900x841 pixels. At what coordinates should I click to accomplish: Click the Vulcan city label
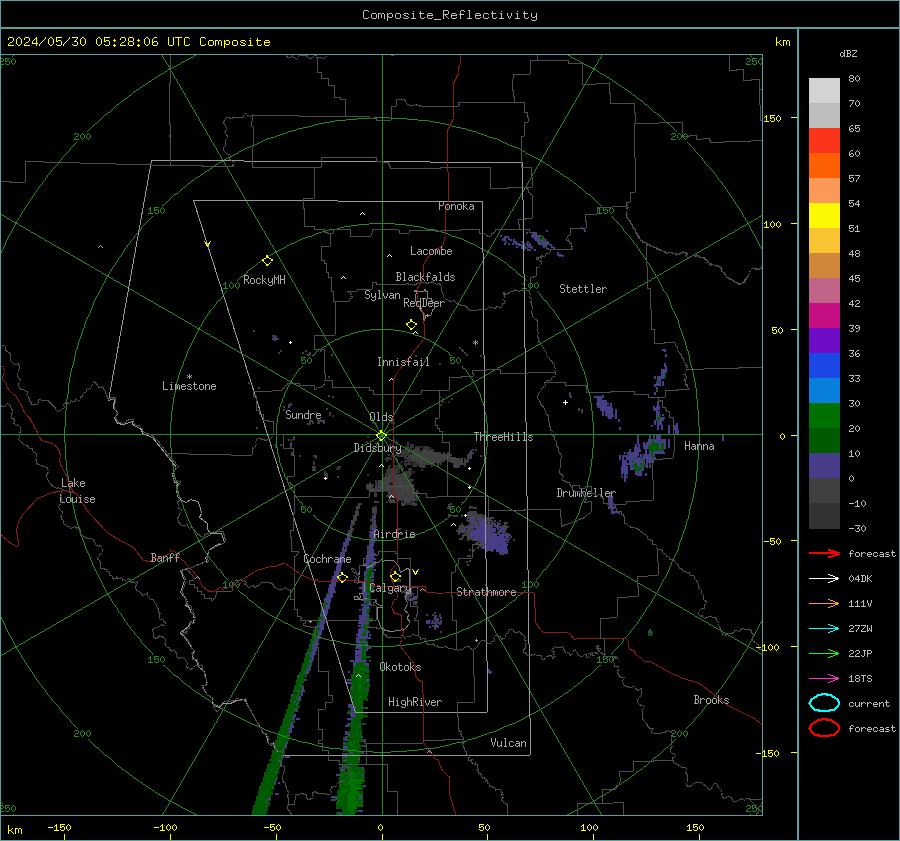tap(509, 743)
